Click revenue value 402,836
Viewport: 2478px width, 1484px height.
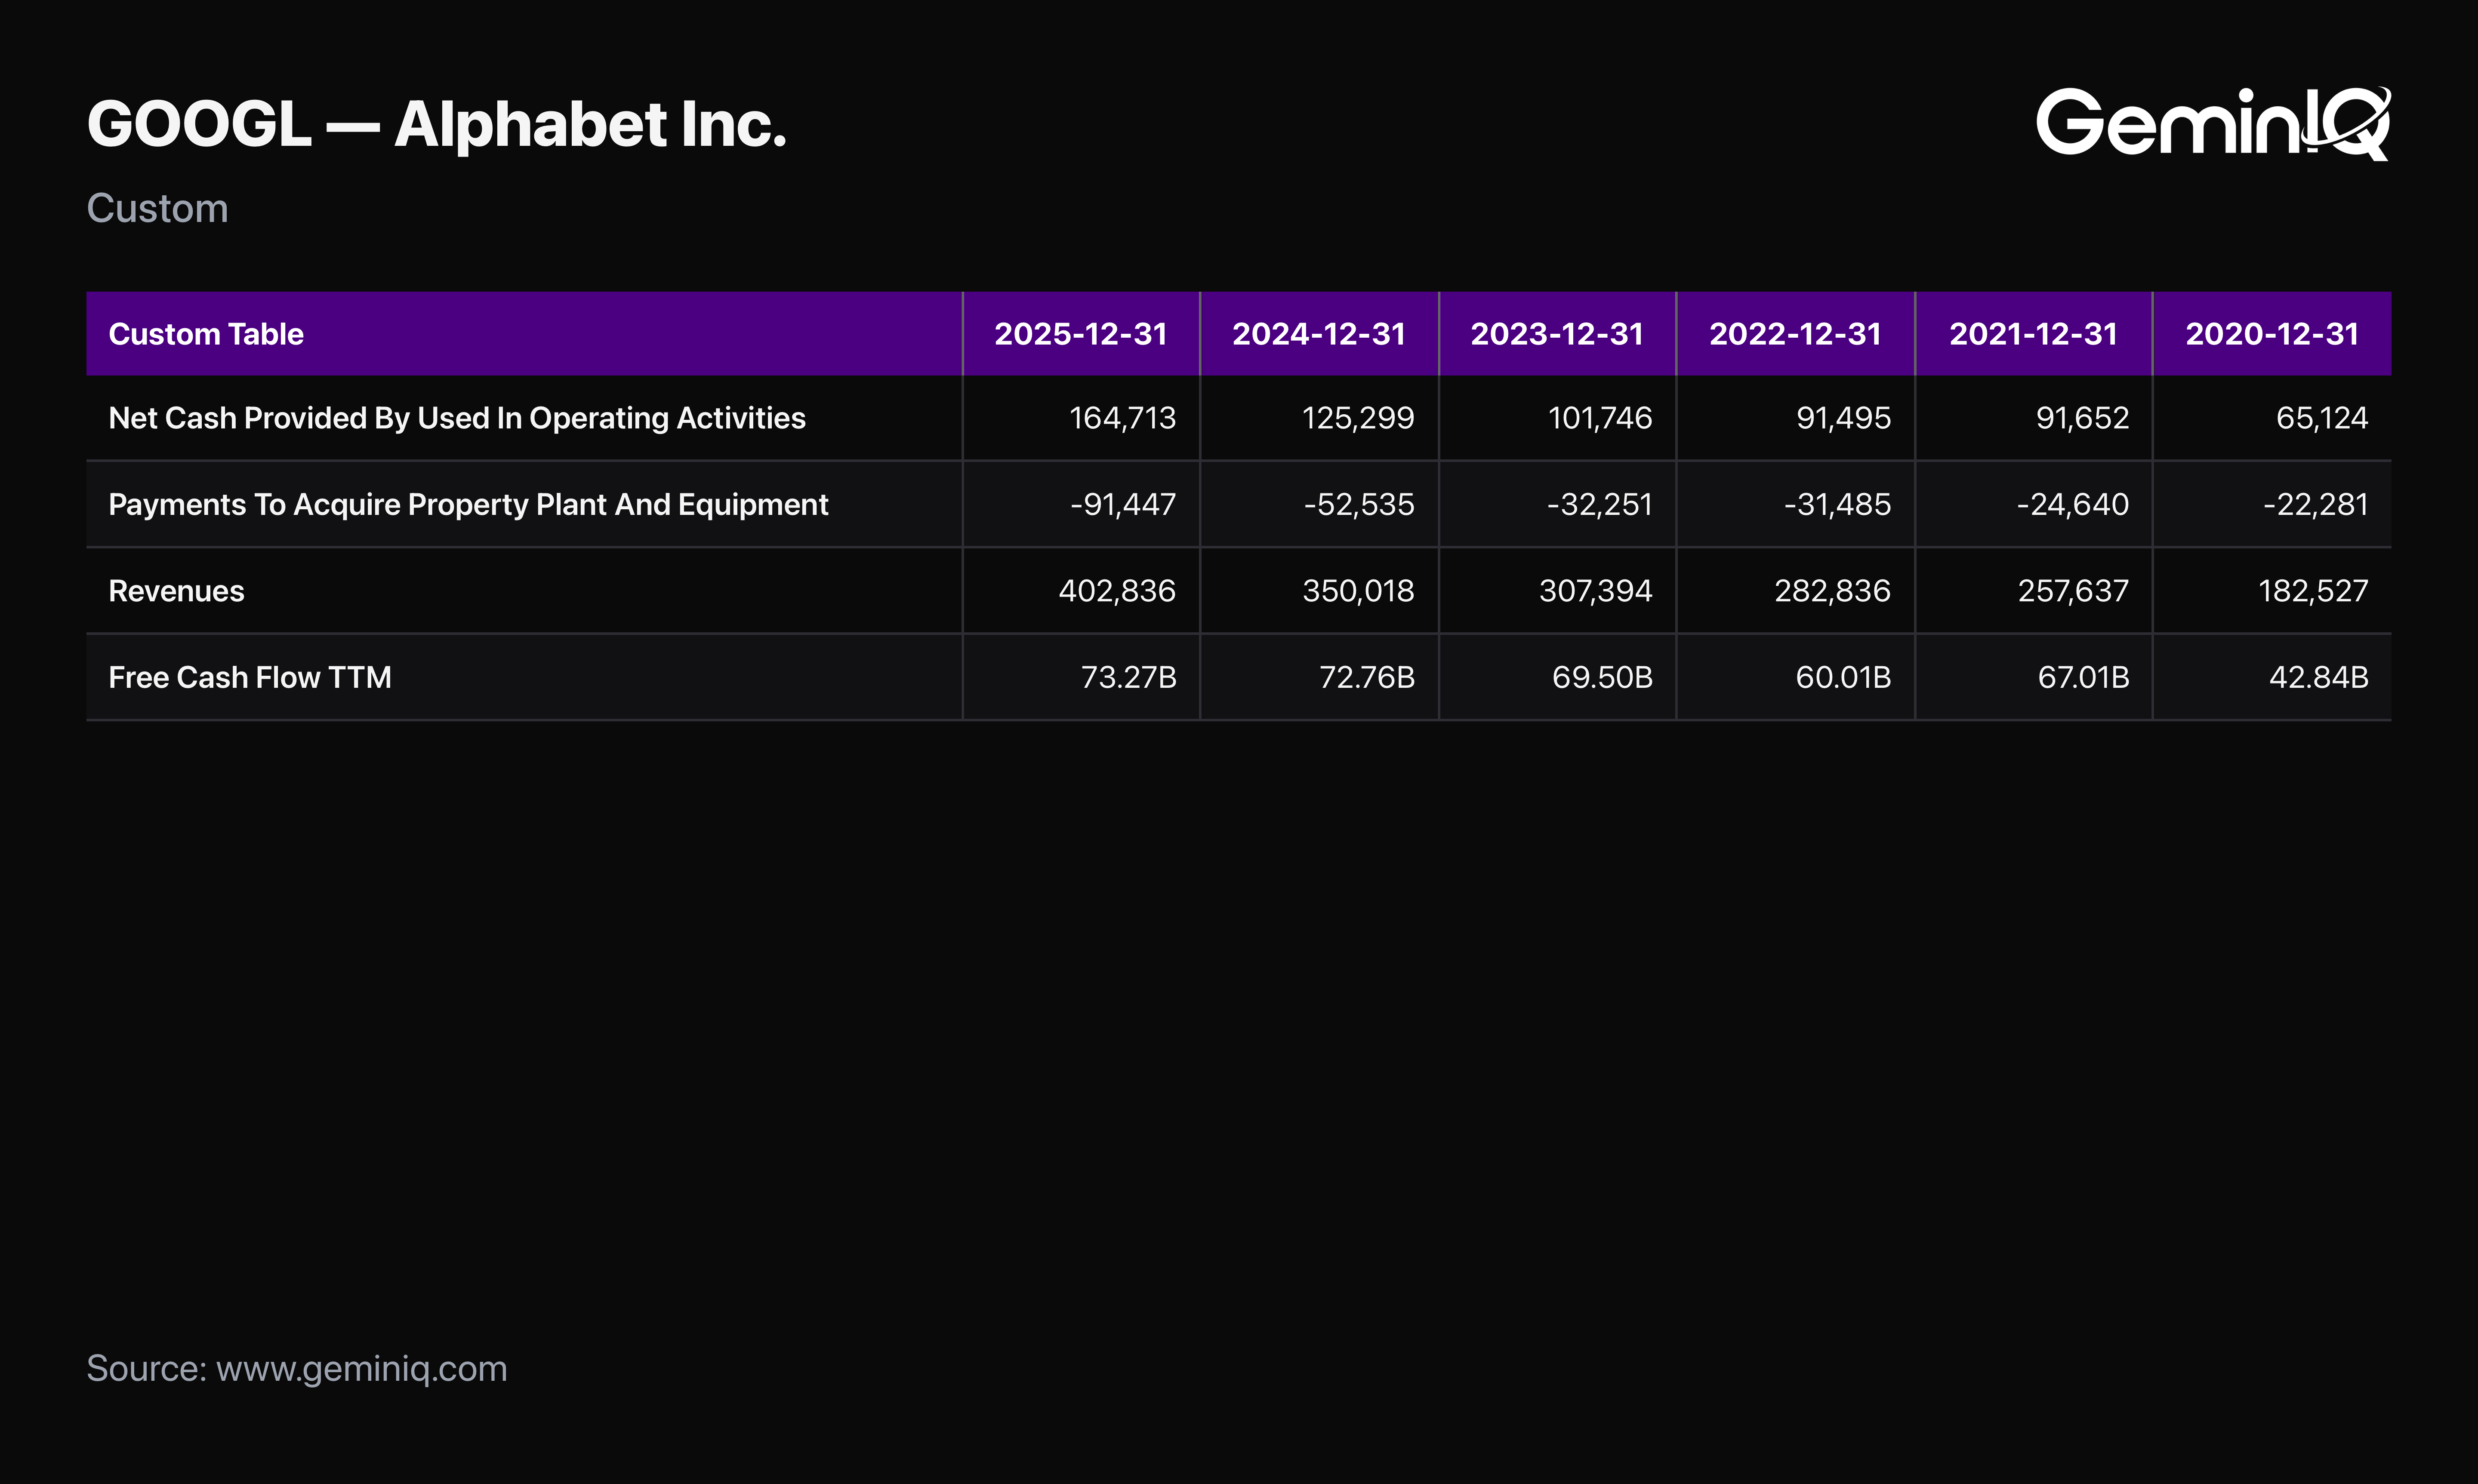tap(1117, 591)
